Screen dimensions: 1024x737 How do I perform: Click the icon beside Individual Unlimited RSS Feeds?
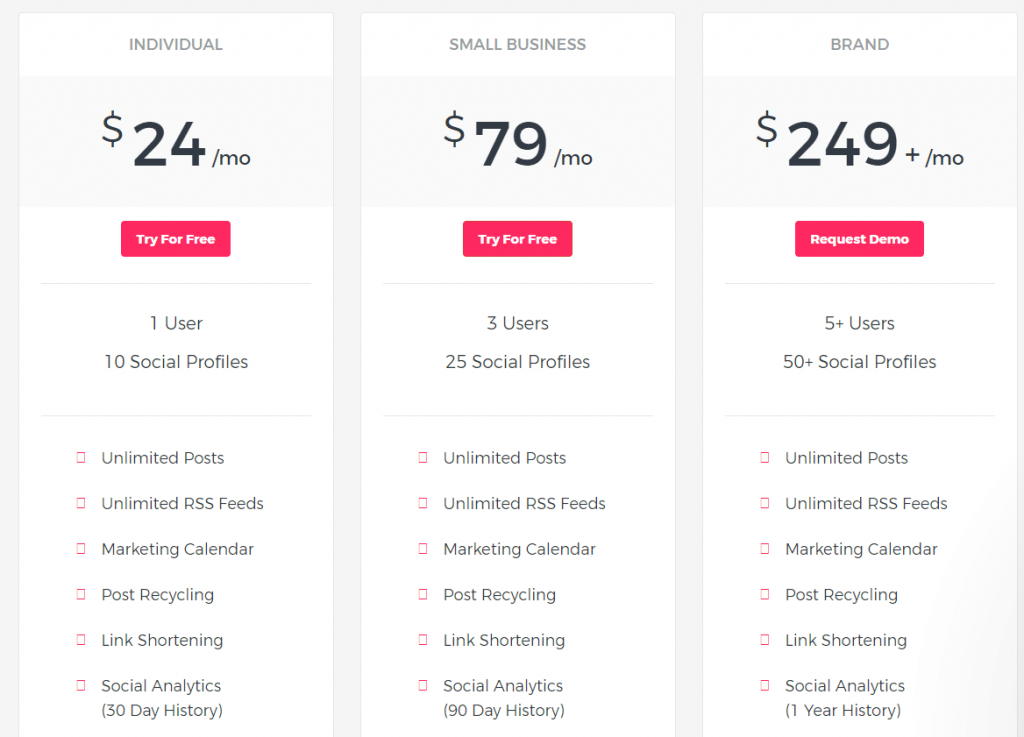pos(81,503)
